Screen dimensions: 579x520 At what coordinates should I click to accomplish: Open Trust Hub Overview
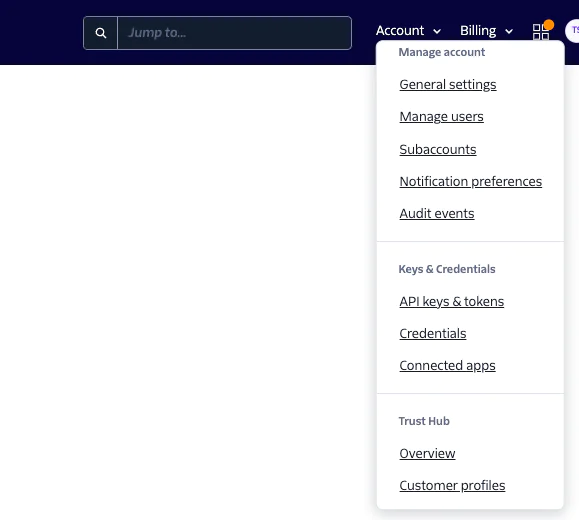pos(427,453)
